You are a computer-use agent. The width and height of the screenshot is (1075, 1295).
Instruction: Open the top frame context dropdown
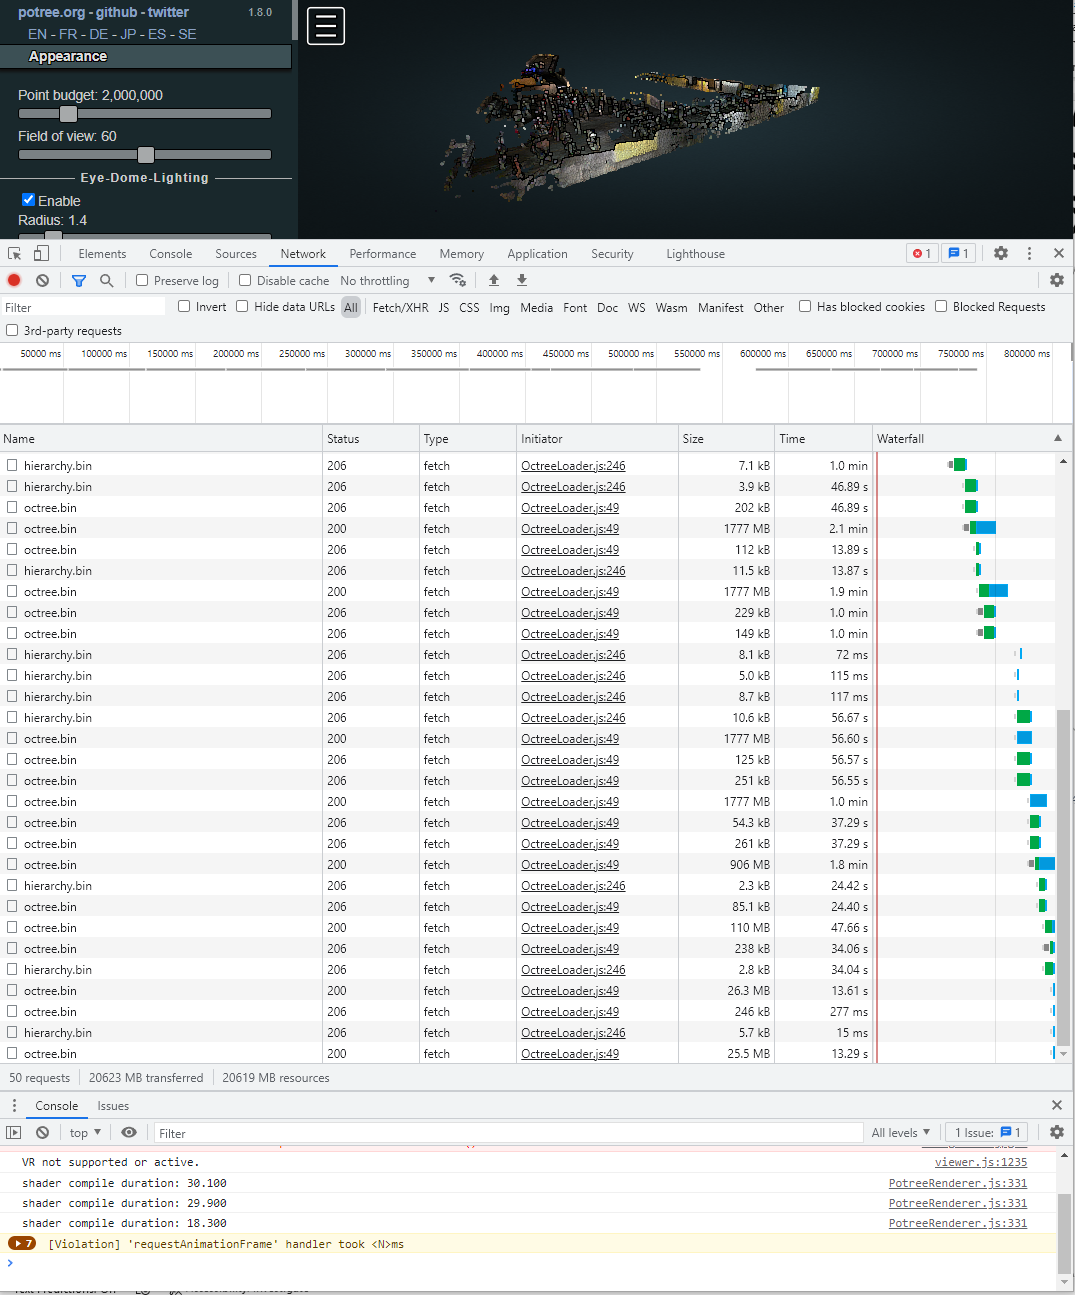[83, 1131]
